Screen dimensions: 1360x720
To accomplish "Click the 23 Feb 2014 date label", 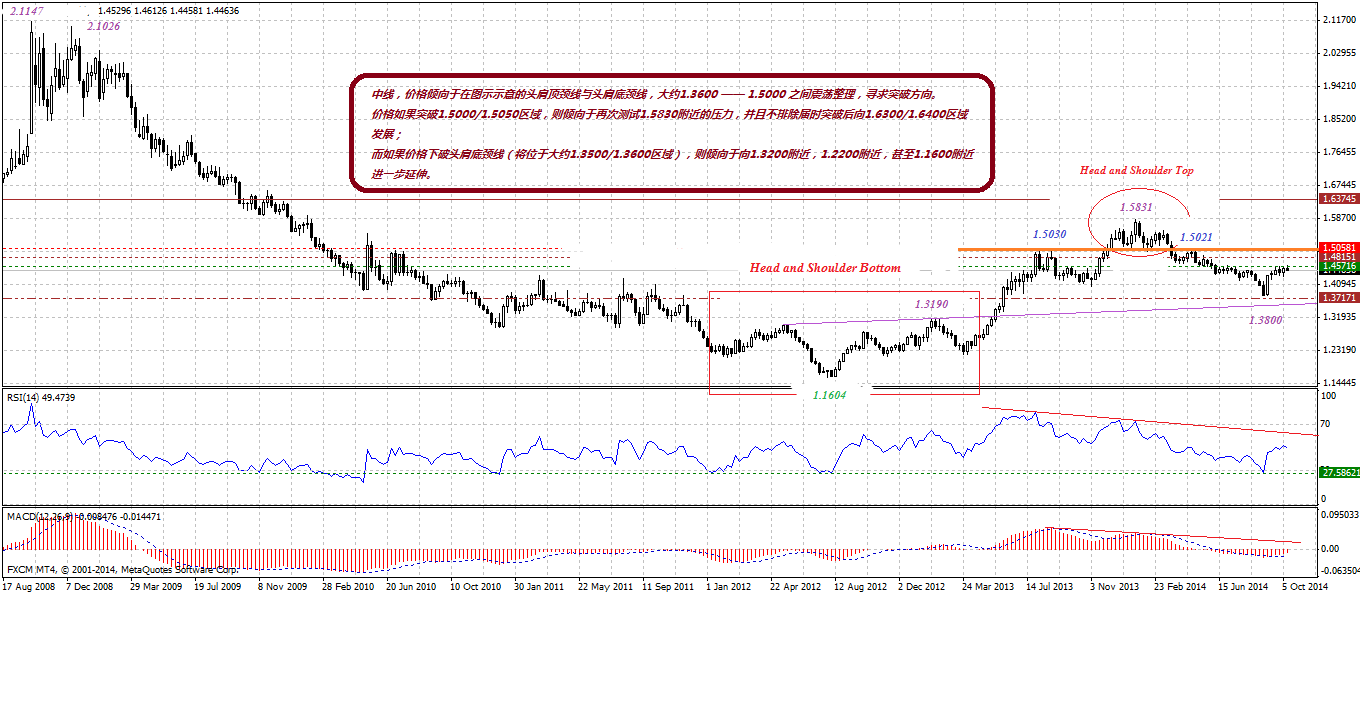I will point(1180,587).
